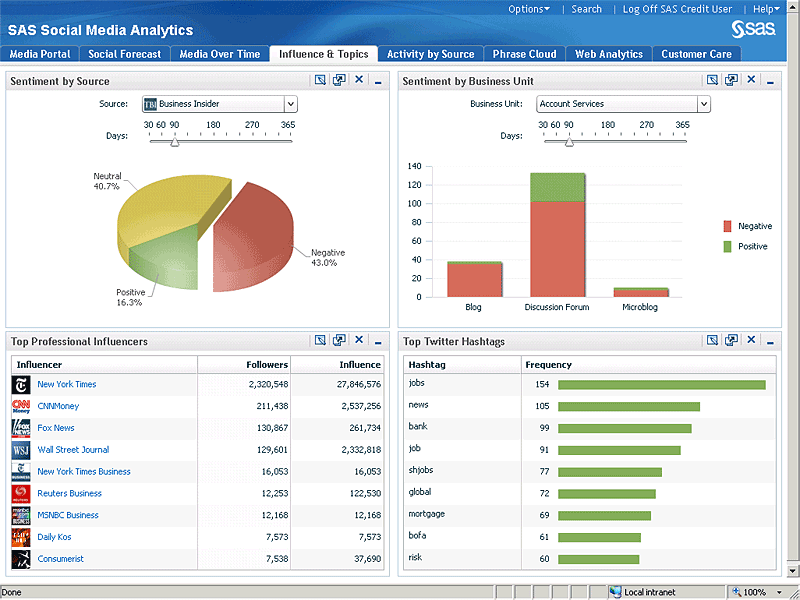Click the edit icon in Sentiment by Source panel
Screen dimensions: 800x600
coord(320,81)
